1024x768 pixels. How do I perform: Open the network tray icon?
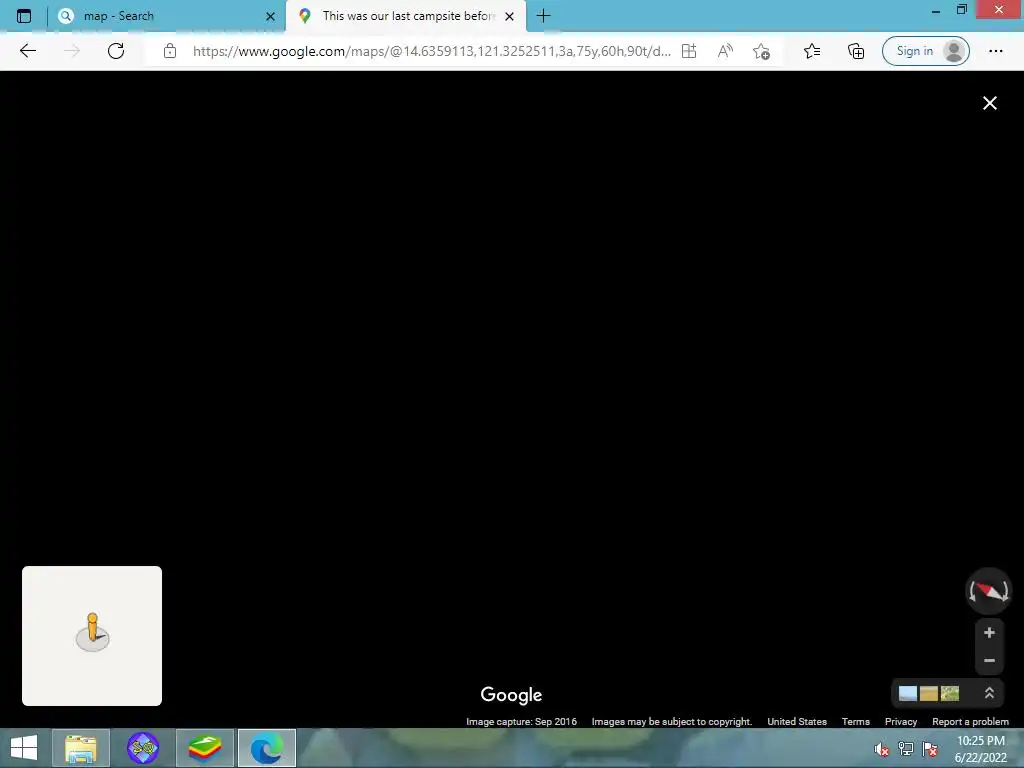(x=906, y=749)
